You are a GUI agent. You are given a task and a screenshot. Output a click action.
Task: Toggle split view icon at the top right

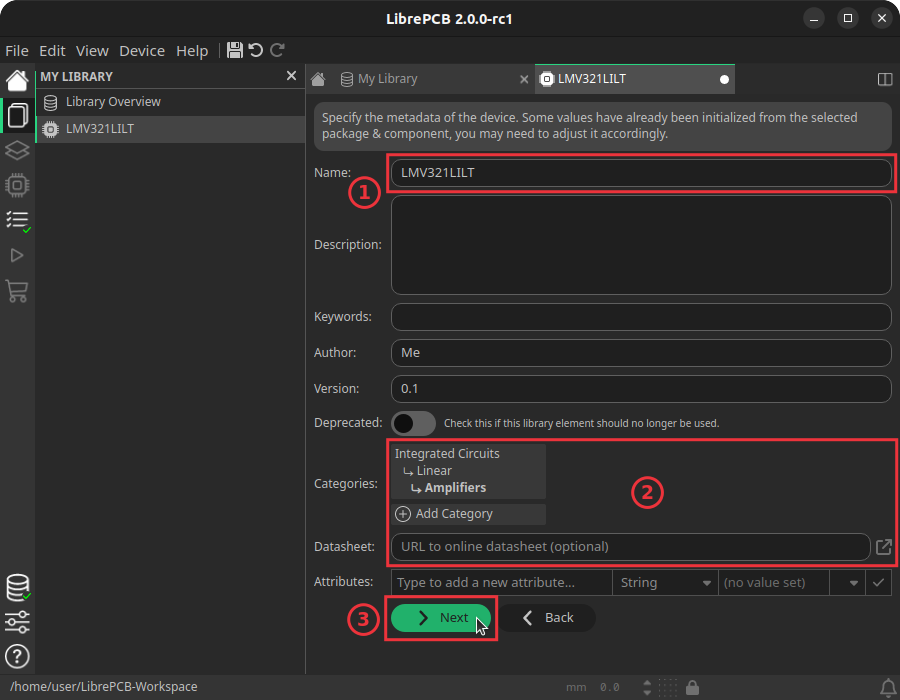click(x=884, y=79)
